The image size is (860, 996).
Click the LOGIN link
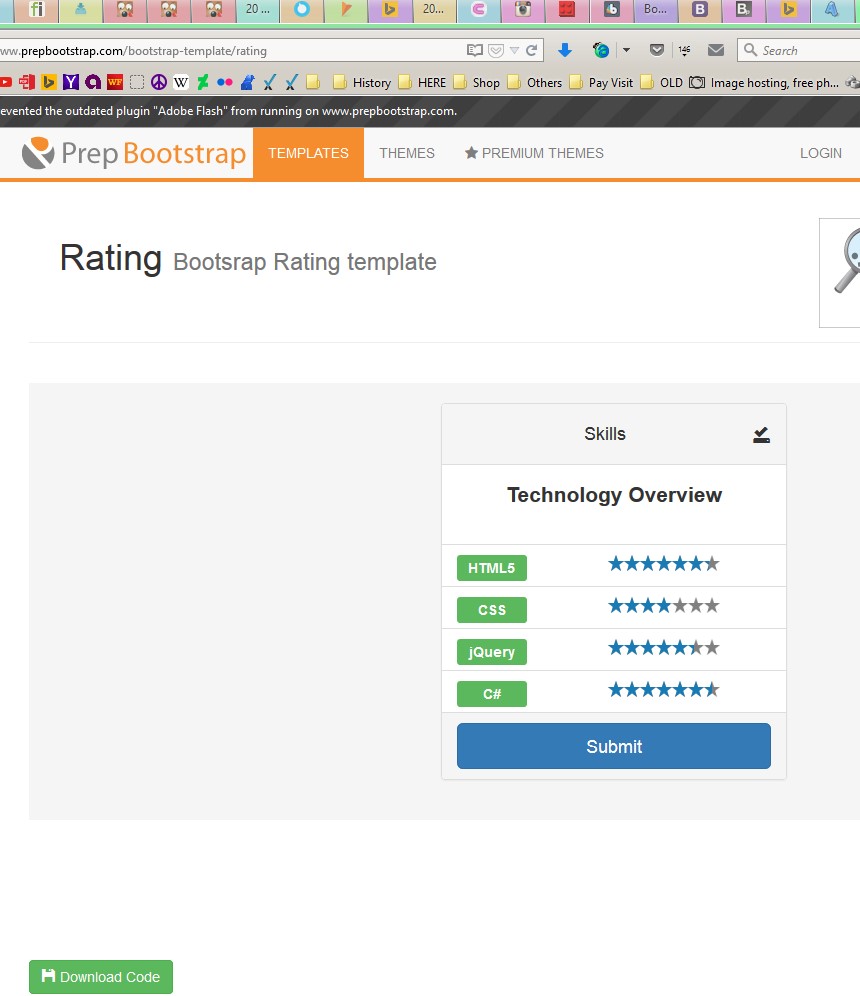[820, 153]
